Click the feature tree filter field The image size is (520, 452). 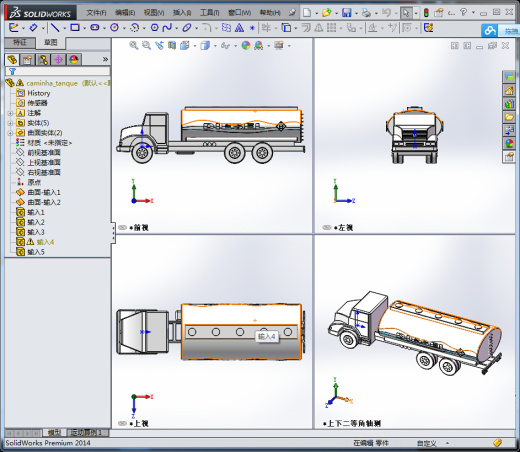(57, 71)
